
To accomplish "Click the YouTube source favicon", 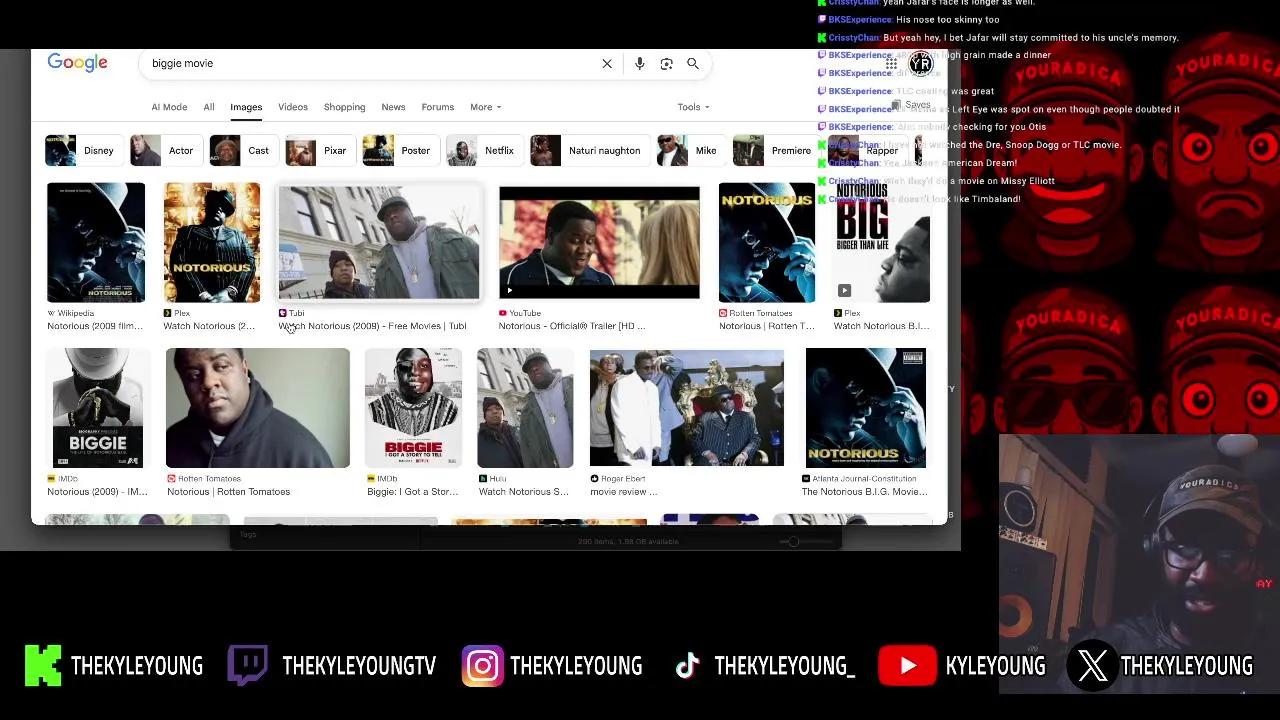I will (x=503, y=314).
